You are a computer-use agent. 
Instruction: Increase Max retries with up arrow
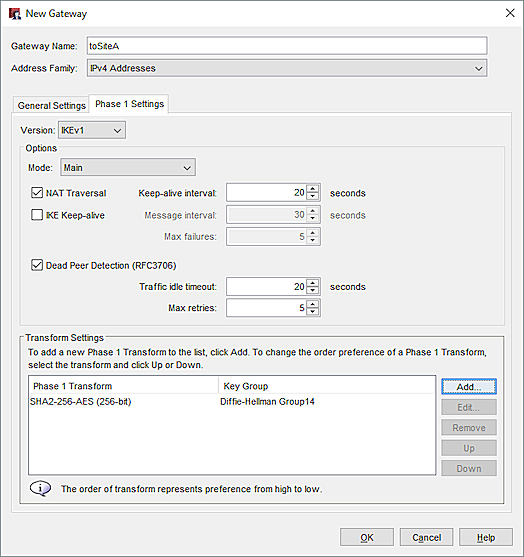click(x=313, y=304)
